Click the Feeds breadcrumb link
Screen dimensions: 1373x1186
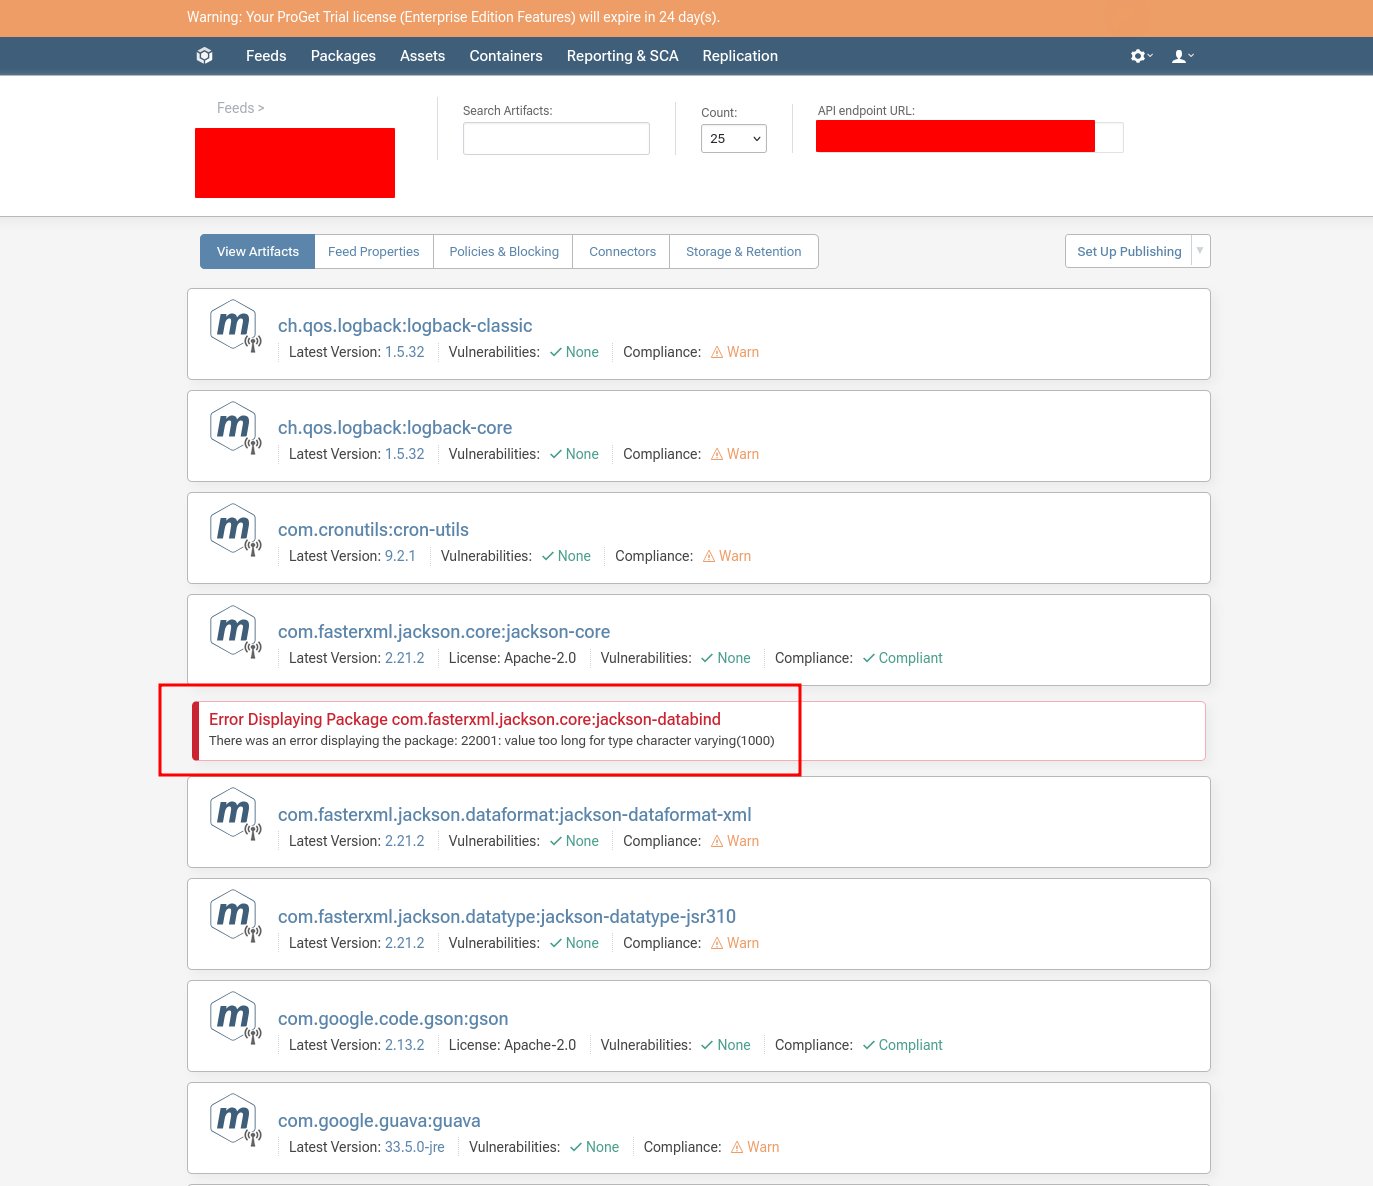[x=235, y=108]
